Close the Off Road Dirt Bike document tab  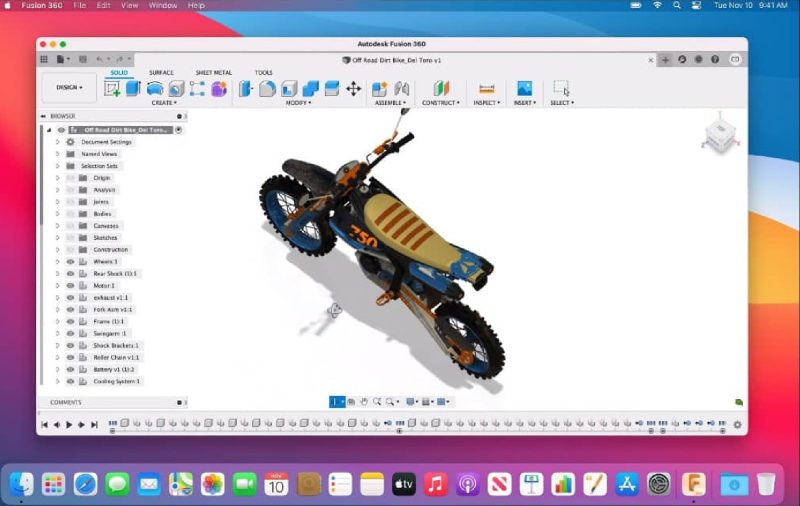[651, 60]
